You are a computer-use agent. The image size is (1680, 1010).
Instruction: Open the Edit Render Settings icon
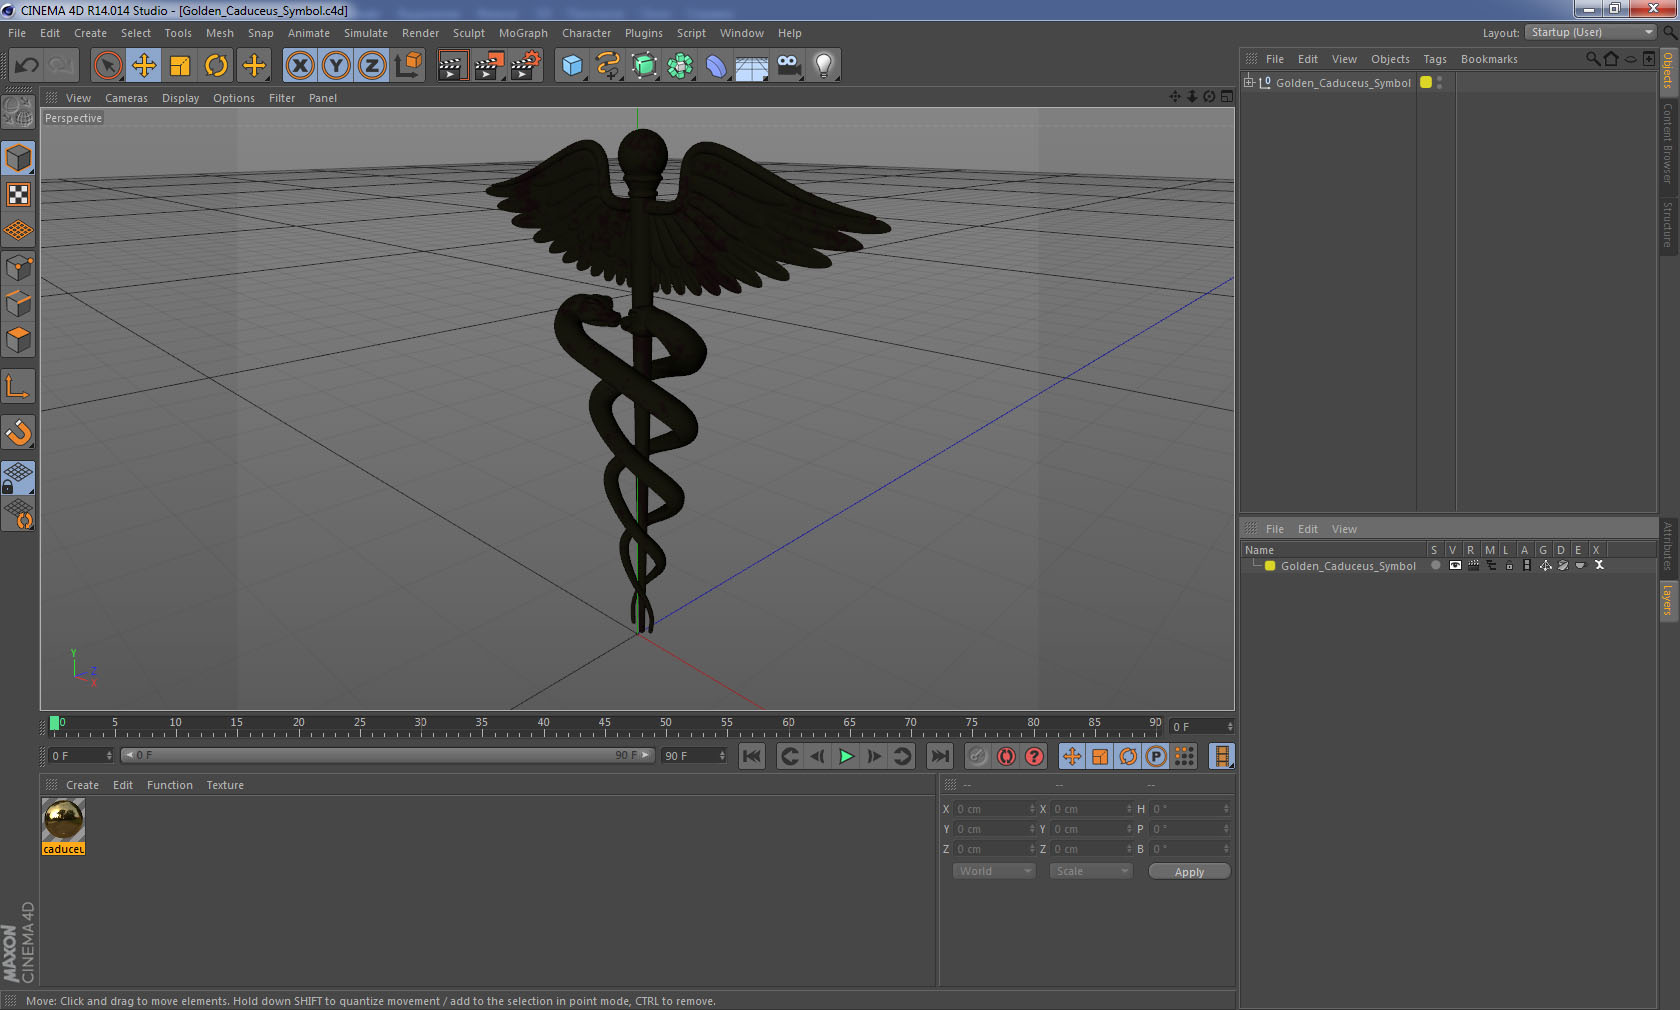[x=525, y=66]
